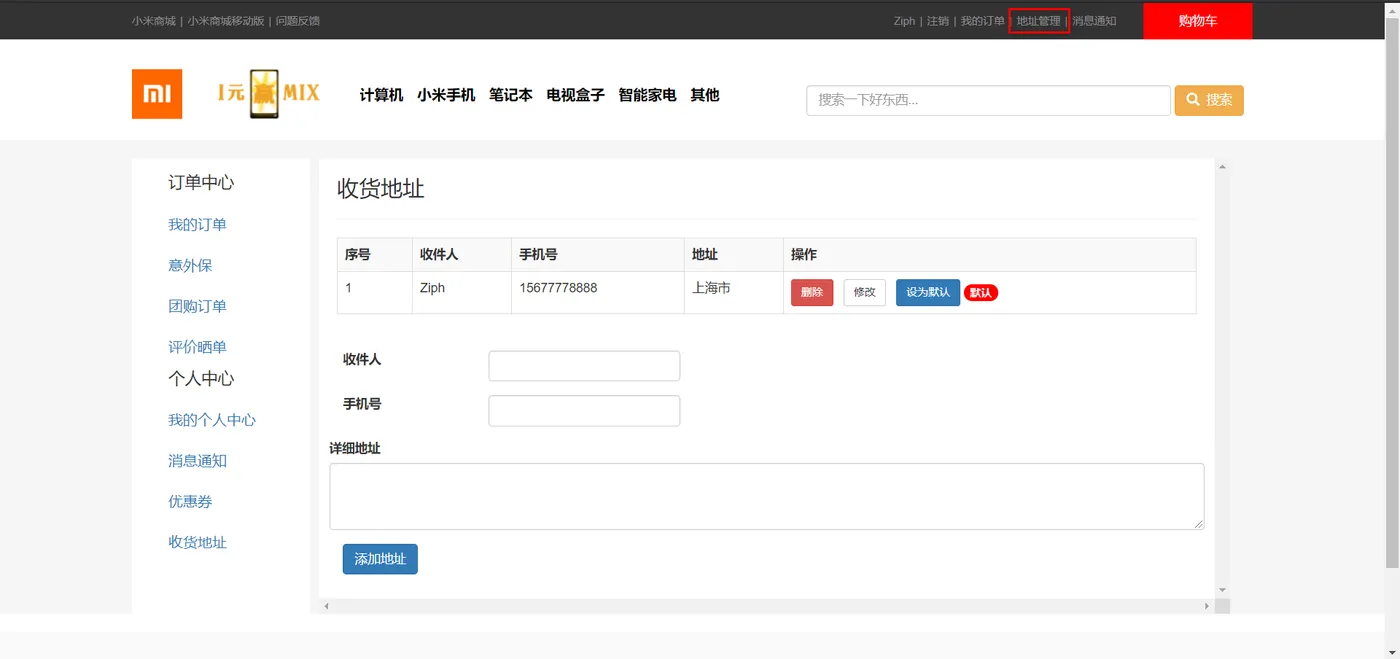1400x659 pixels.
Task: Click the 上海市 address cell
Action: click(x=733, y=292)
